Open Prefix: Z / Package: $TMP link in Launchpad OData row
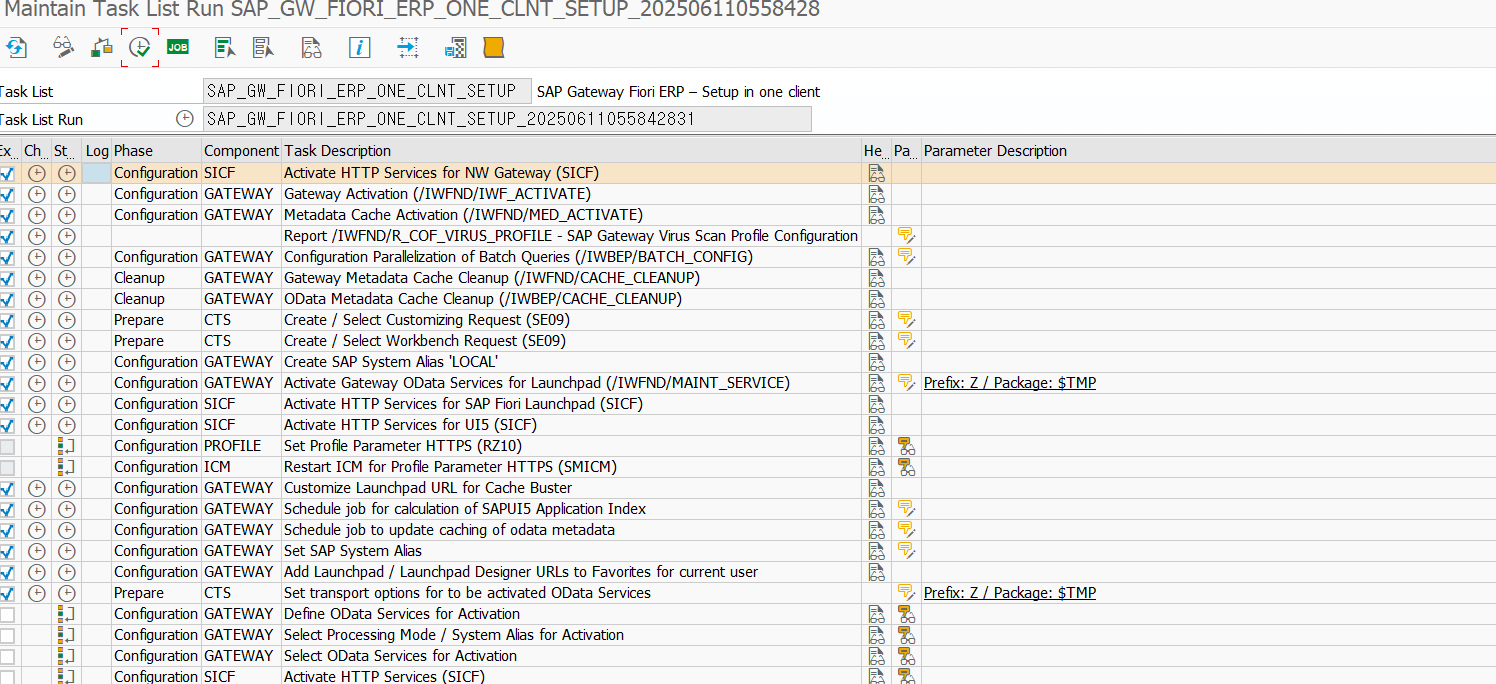This screenshot has height=684, width=1496. coord(1010,383)
